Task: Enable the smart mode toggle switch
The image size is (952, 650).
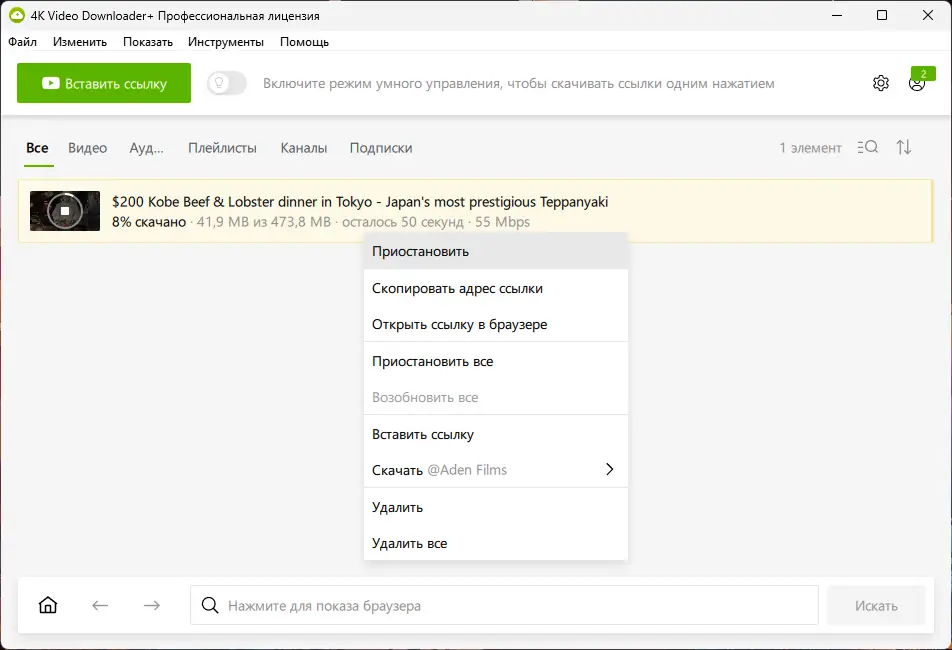Action: [227, 83]
